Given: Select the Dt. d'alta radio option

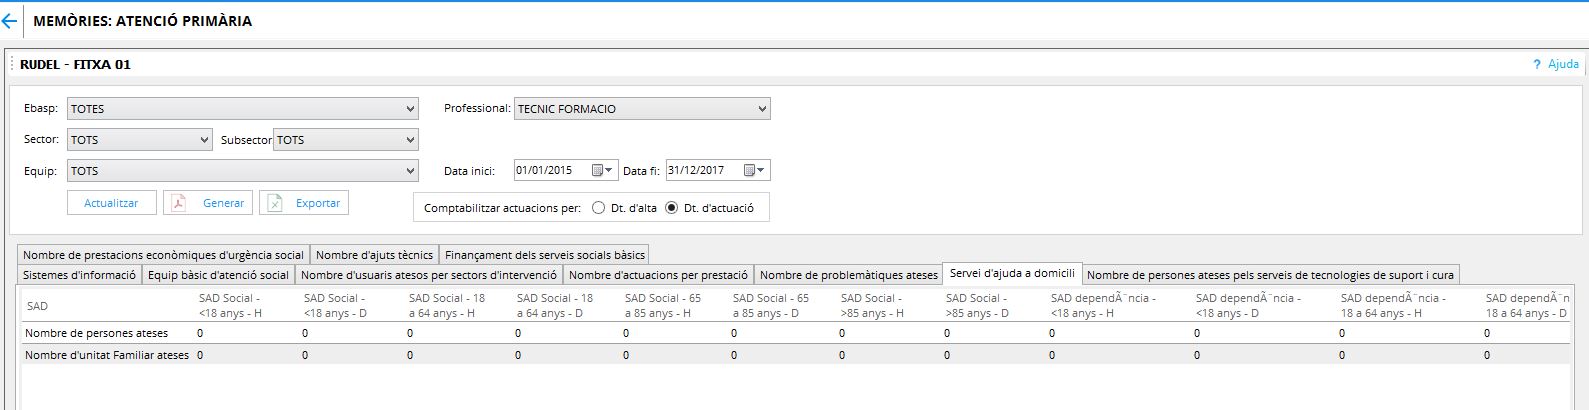Looking at the screenshot, I should 598,208.
